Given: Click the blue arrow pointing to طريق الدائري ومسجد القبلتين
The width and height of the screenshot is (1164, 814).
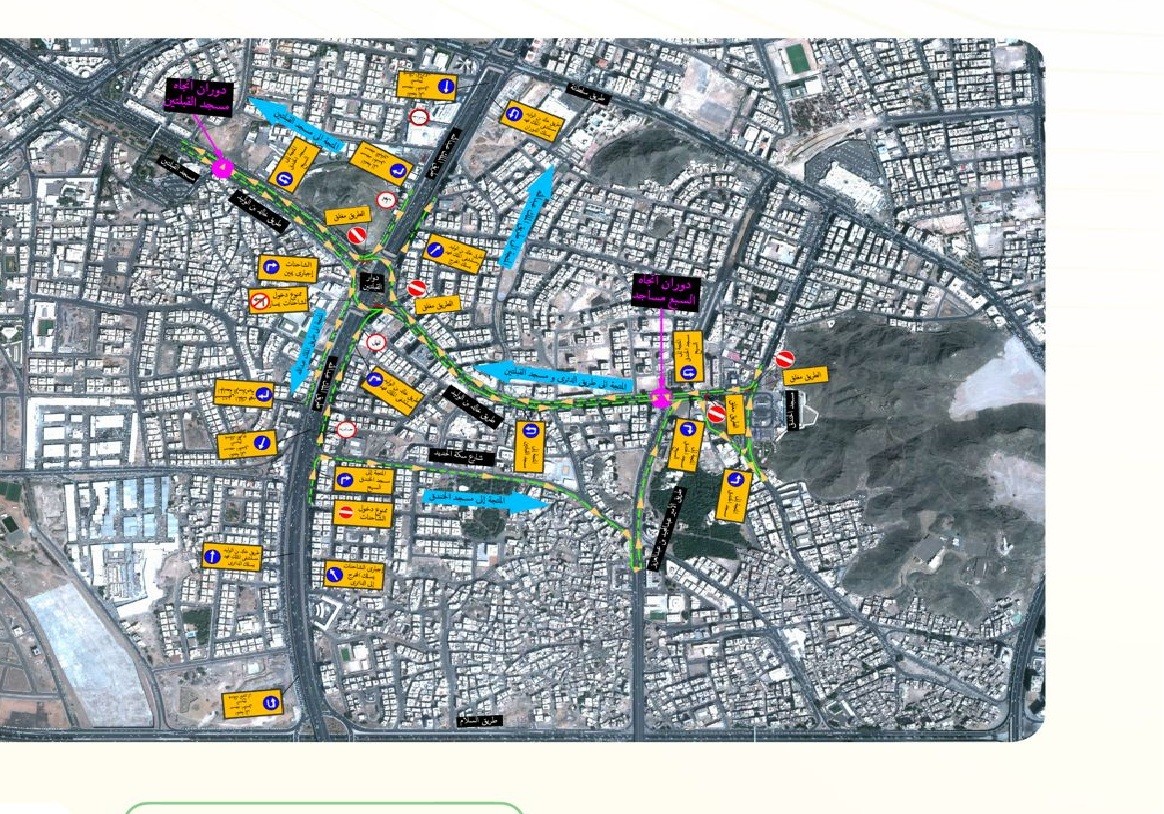Looking at the screenshot, I should point(558,373).
